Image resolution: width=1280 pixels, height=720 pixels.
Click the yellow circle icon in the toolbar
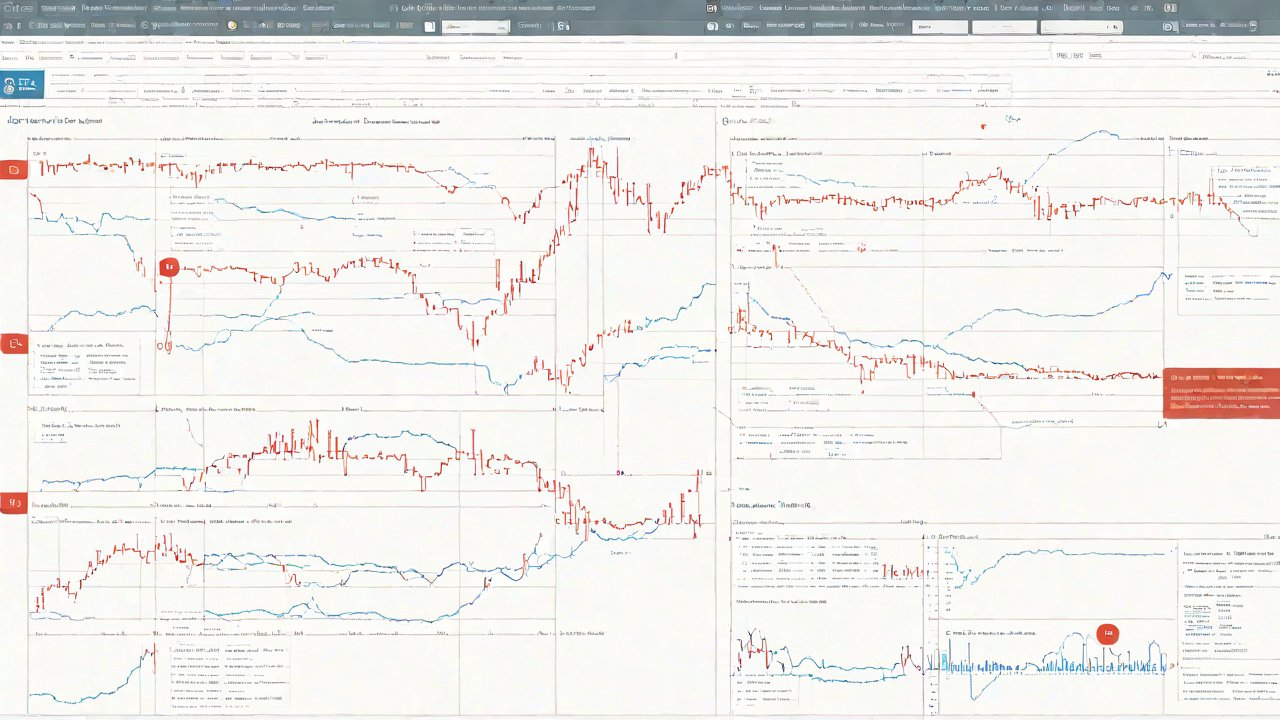click(x=233, y=26)
